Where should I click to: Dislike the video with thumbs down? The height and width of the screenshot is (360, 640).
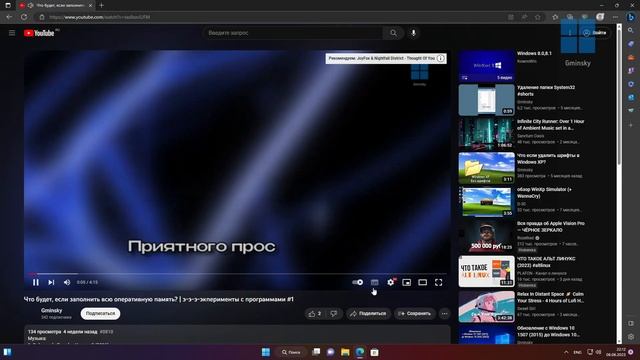click(333, 313)
